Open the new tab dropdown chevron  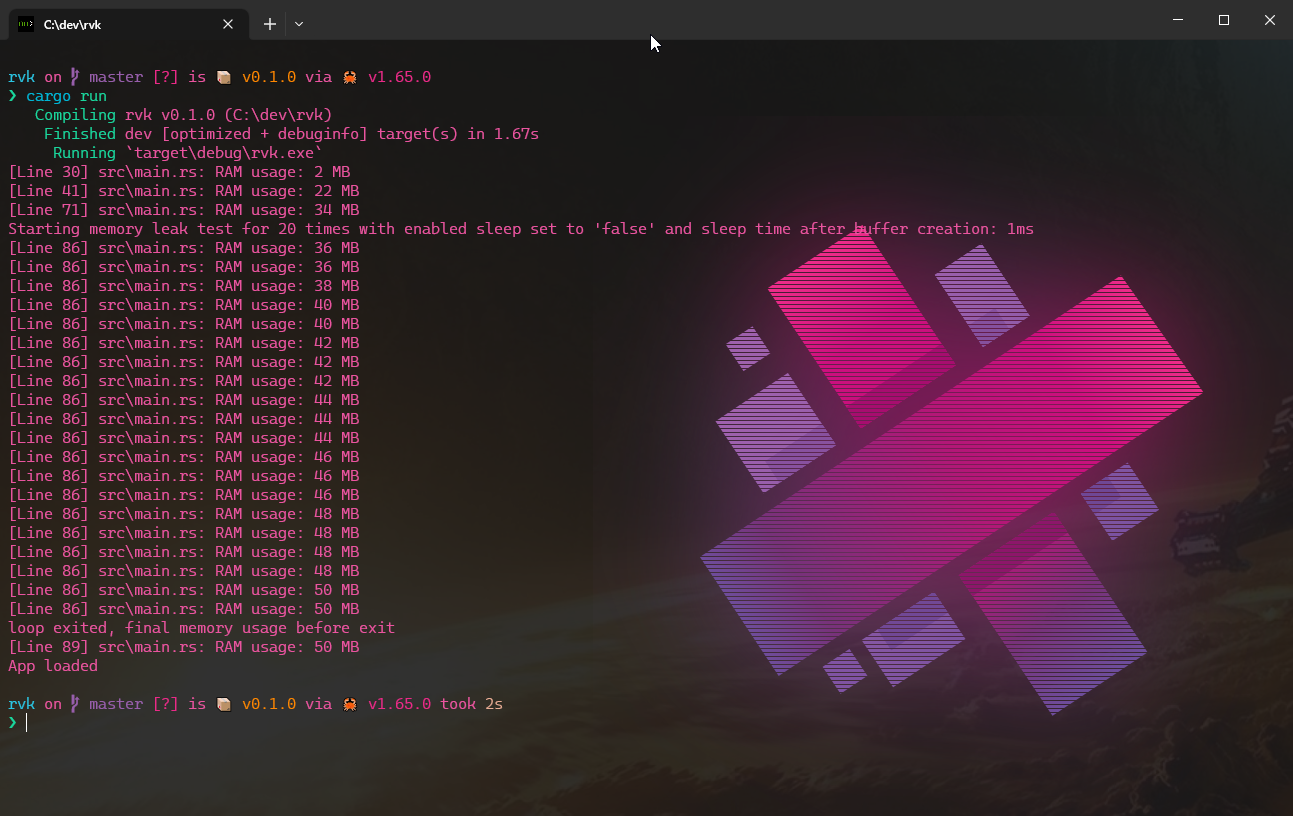299,23
